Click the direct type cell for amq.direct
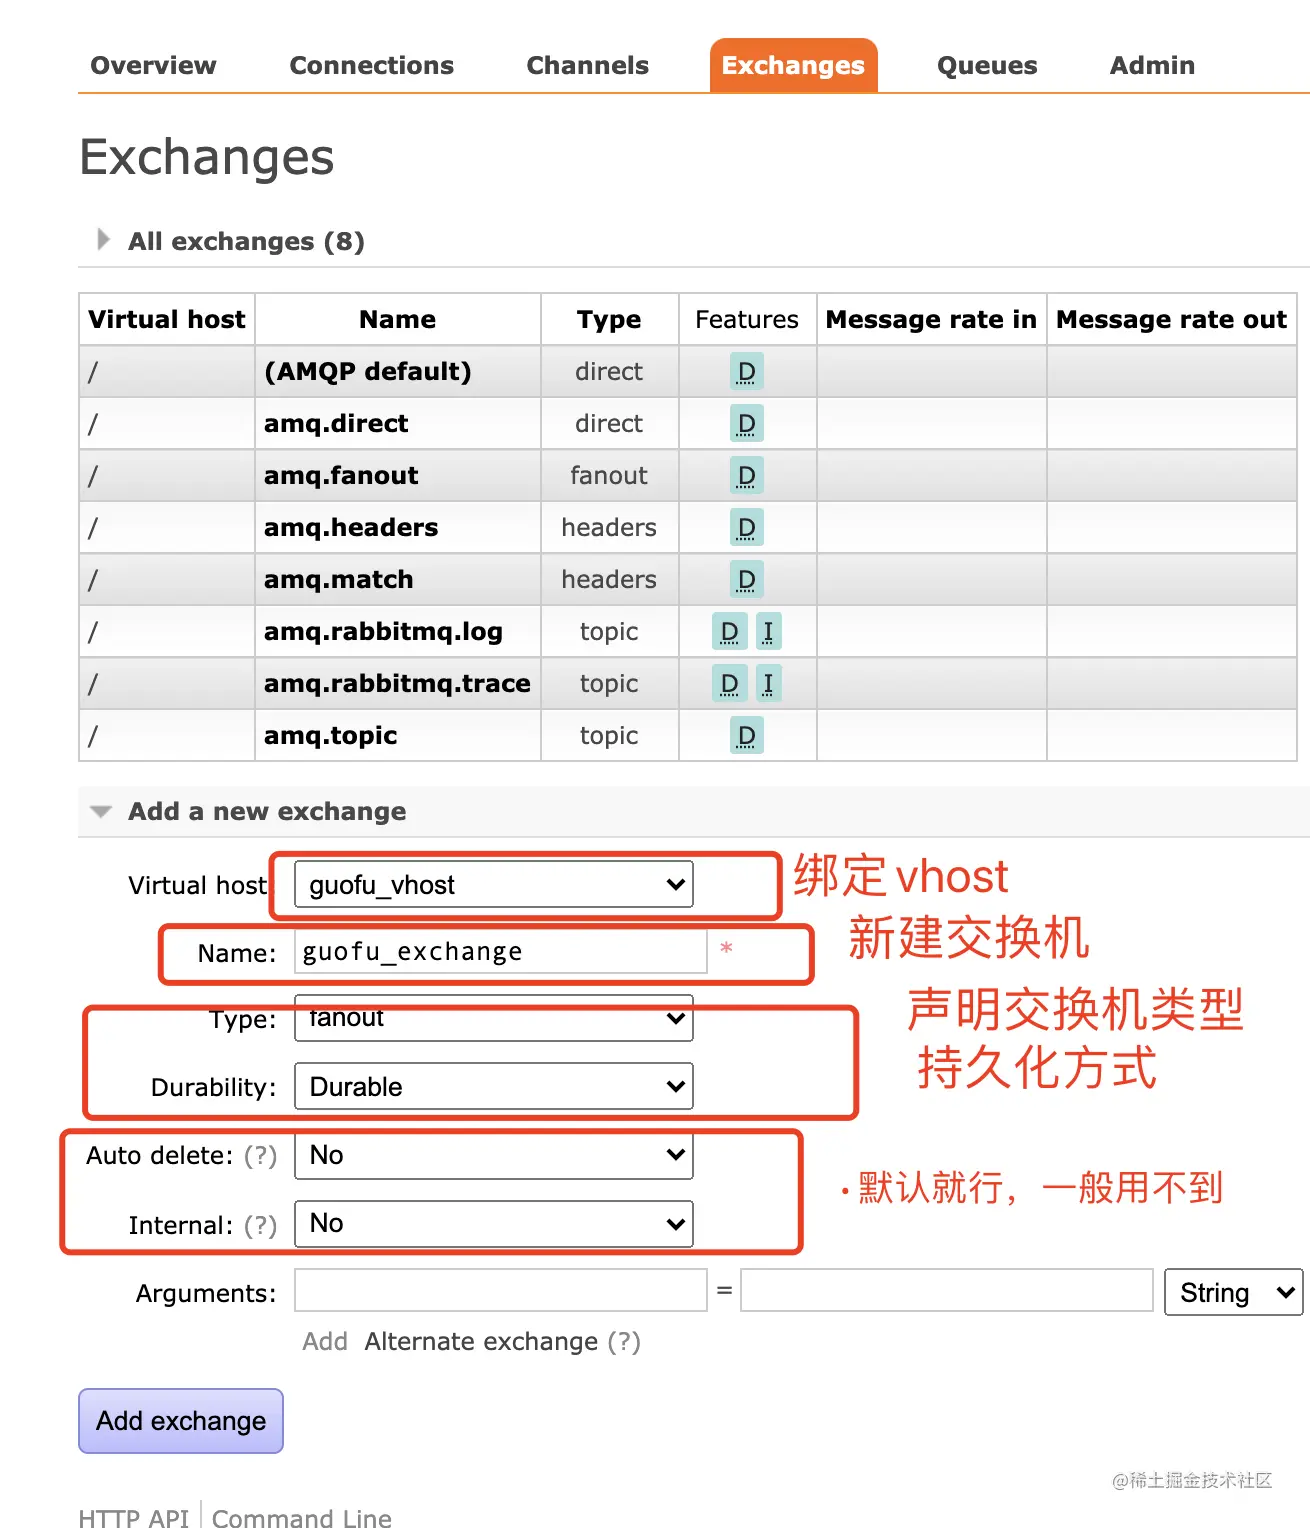The width and height of the screenshot is (1310, 1528). pos(609,423)
